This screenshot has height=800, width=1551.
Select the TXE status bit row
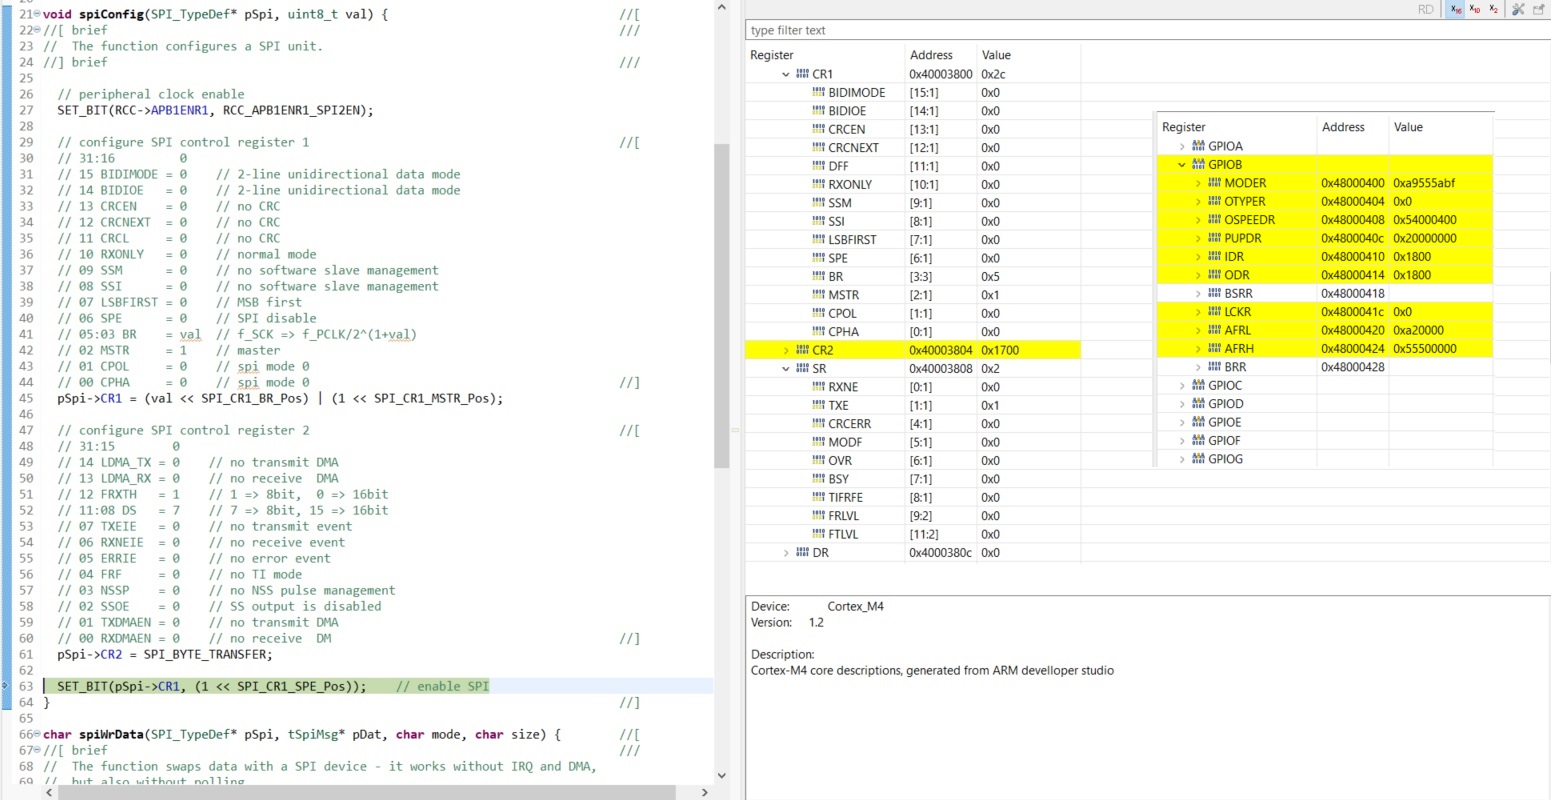pyautogui.click(x=912, y=405)
